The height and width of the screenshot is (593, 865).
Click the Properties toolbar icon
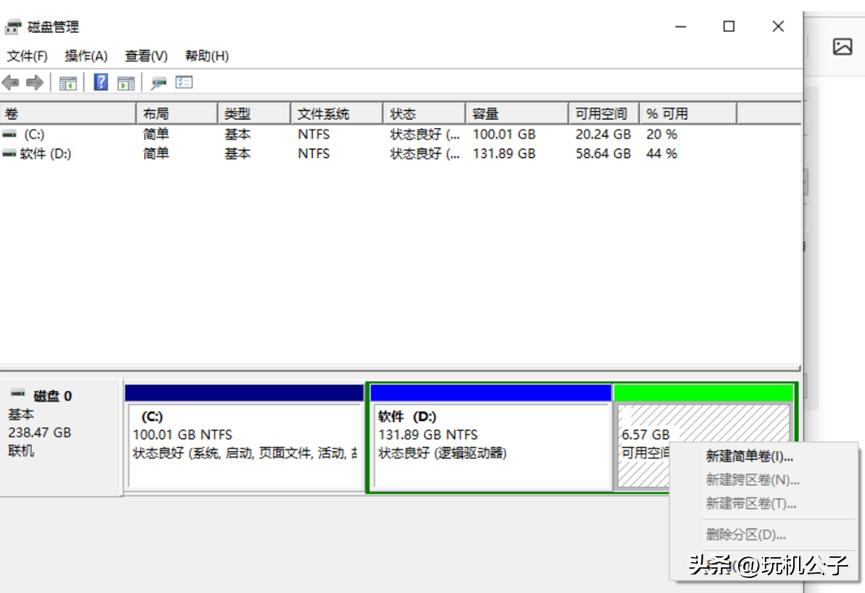click(x=157, y=81)
